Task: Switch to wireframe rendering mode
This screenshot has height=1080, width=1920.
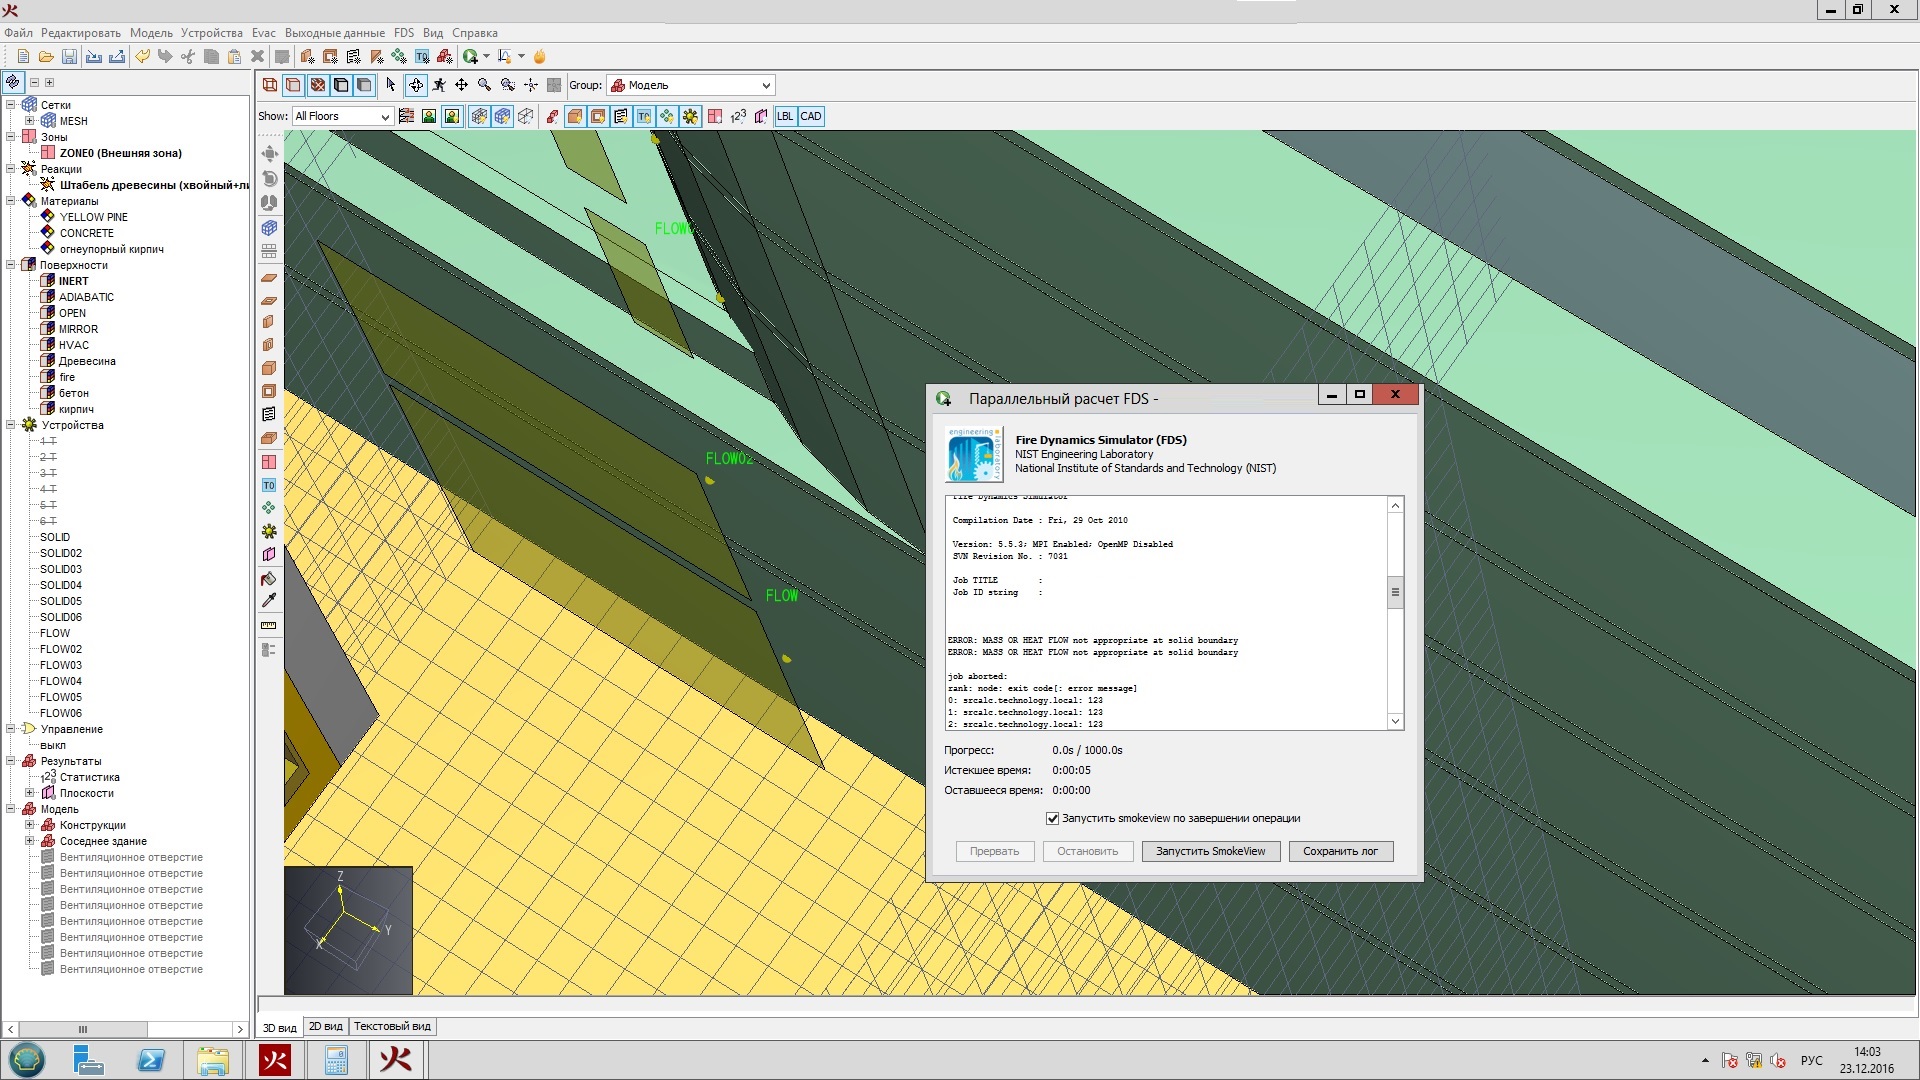Action: tap(270, 85)
